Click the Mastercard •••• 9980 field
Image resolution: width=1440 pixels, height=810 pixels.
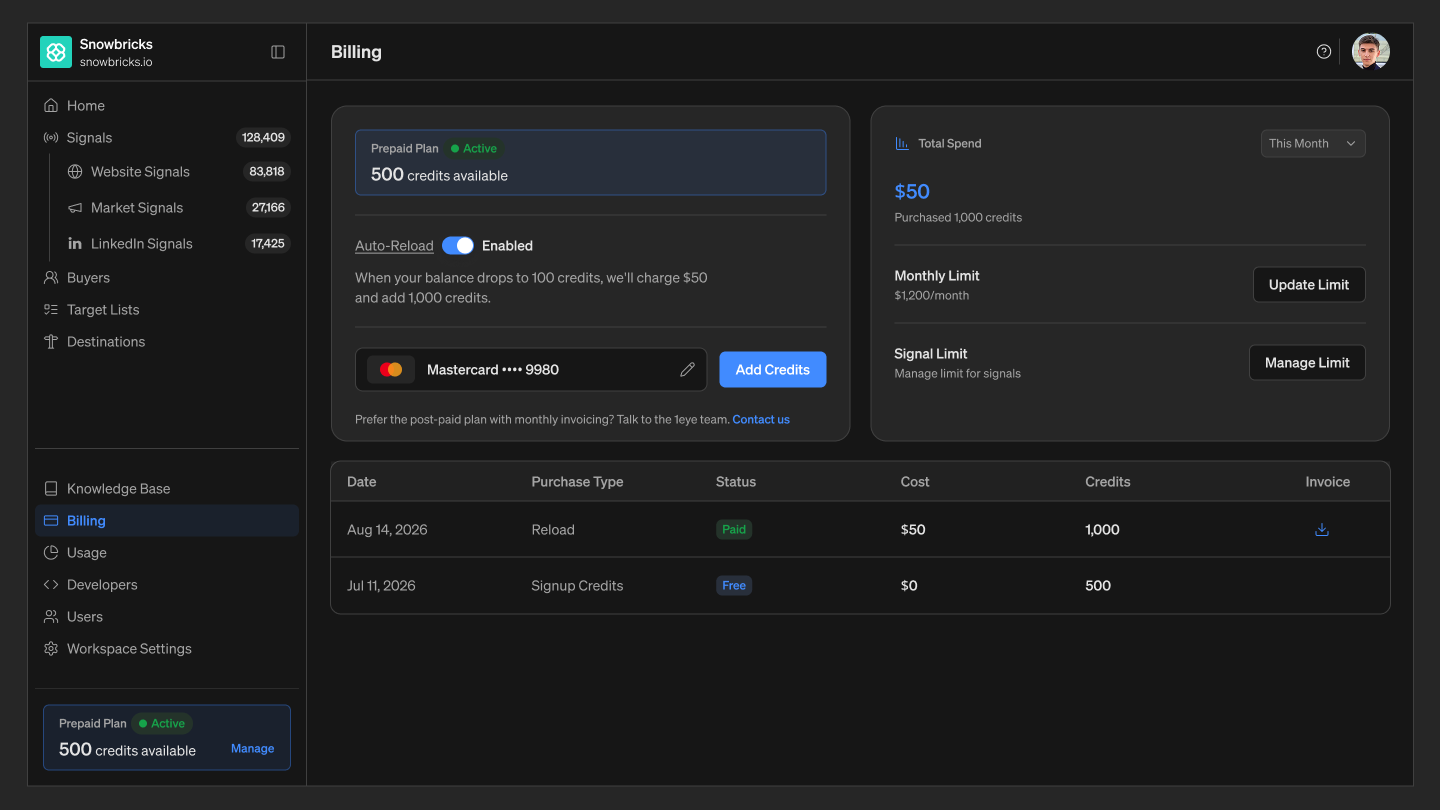(531, 370)
